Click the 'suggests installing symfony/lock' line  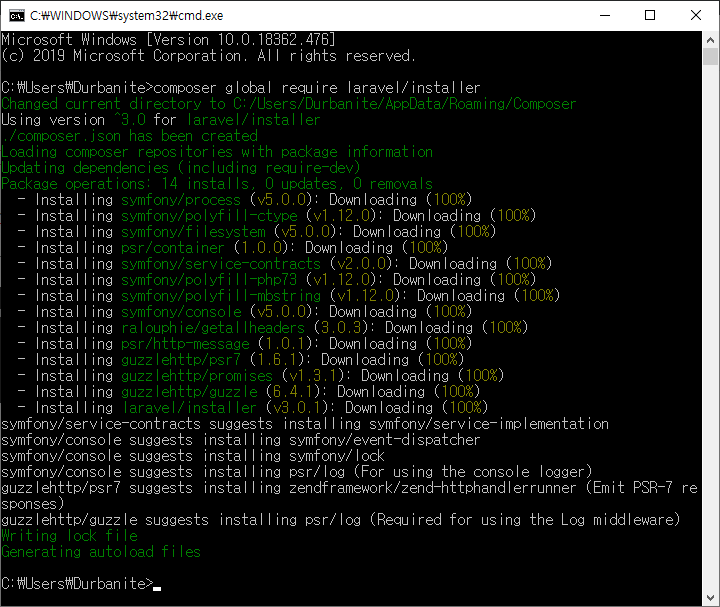193,455
